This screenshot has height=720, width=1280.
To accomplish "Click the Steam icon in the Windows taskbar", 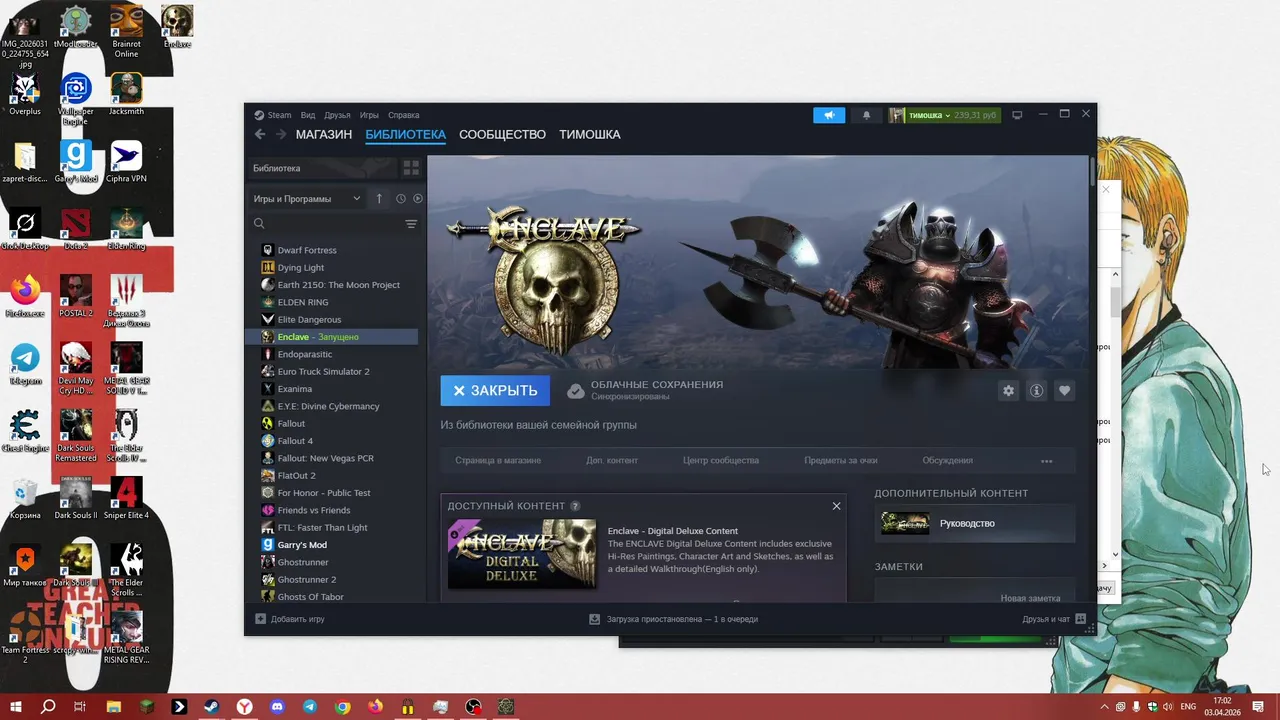I will (x=212, y=706).
